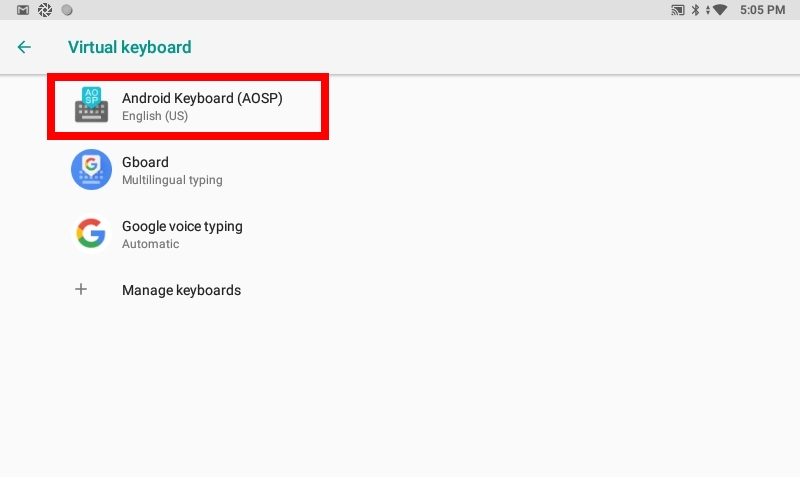Tap the Multilingual typing subtitle
The width and height of the screenshot is (800, 477).
(172, 180)
